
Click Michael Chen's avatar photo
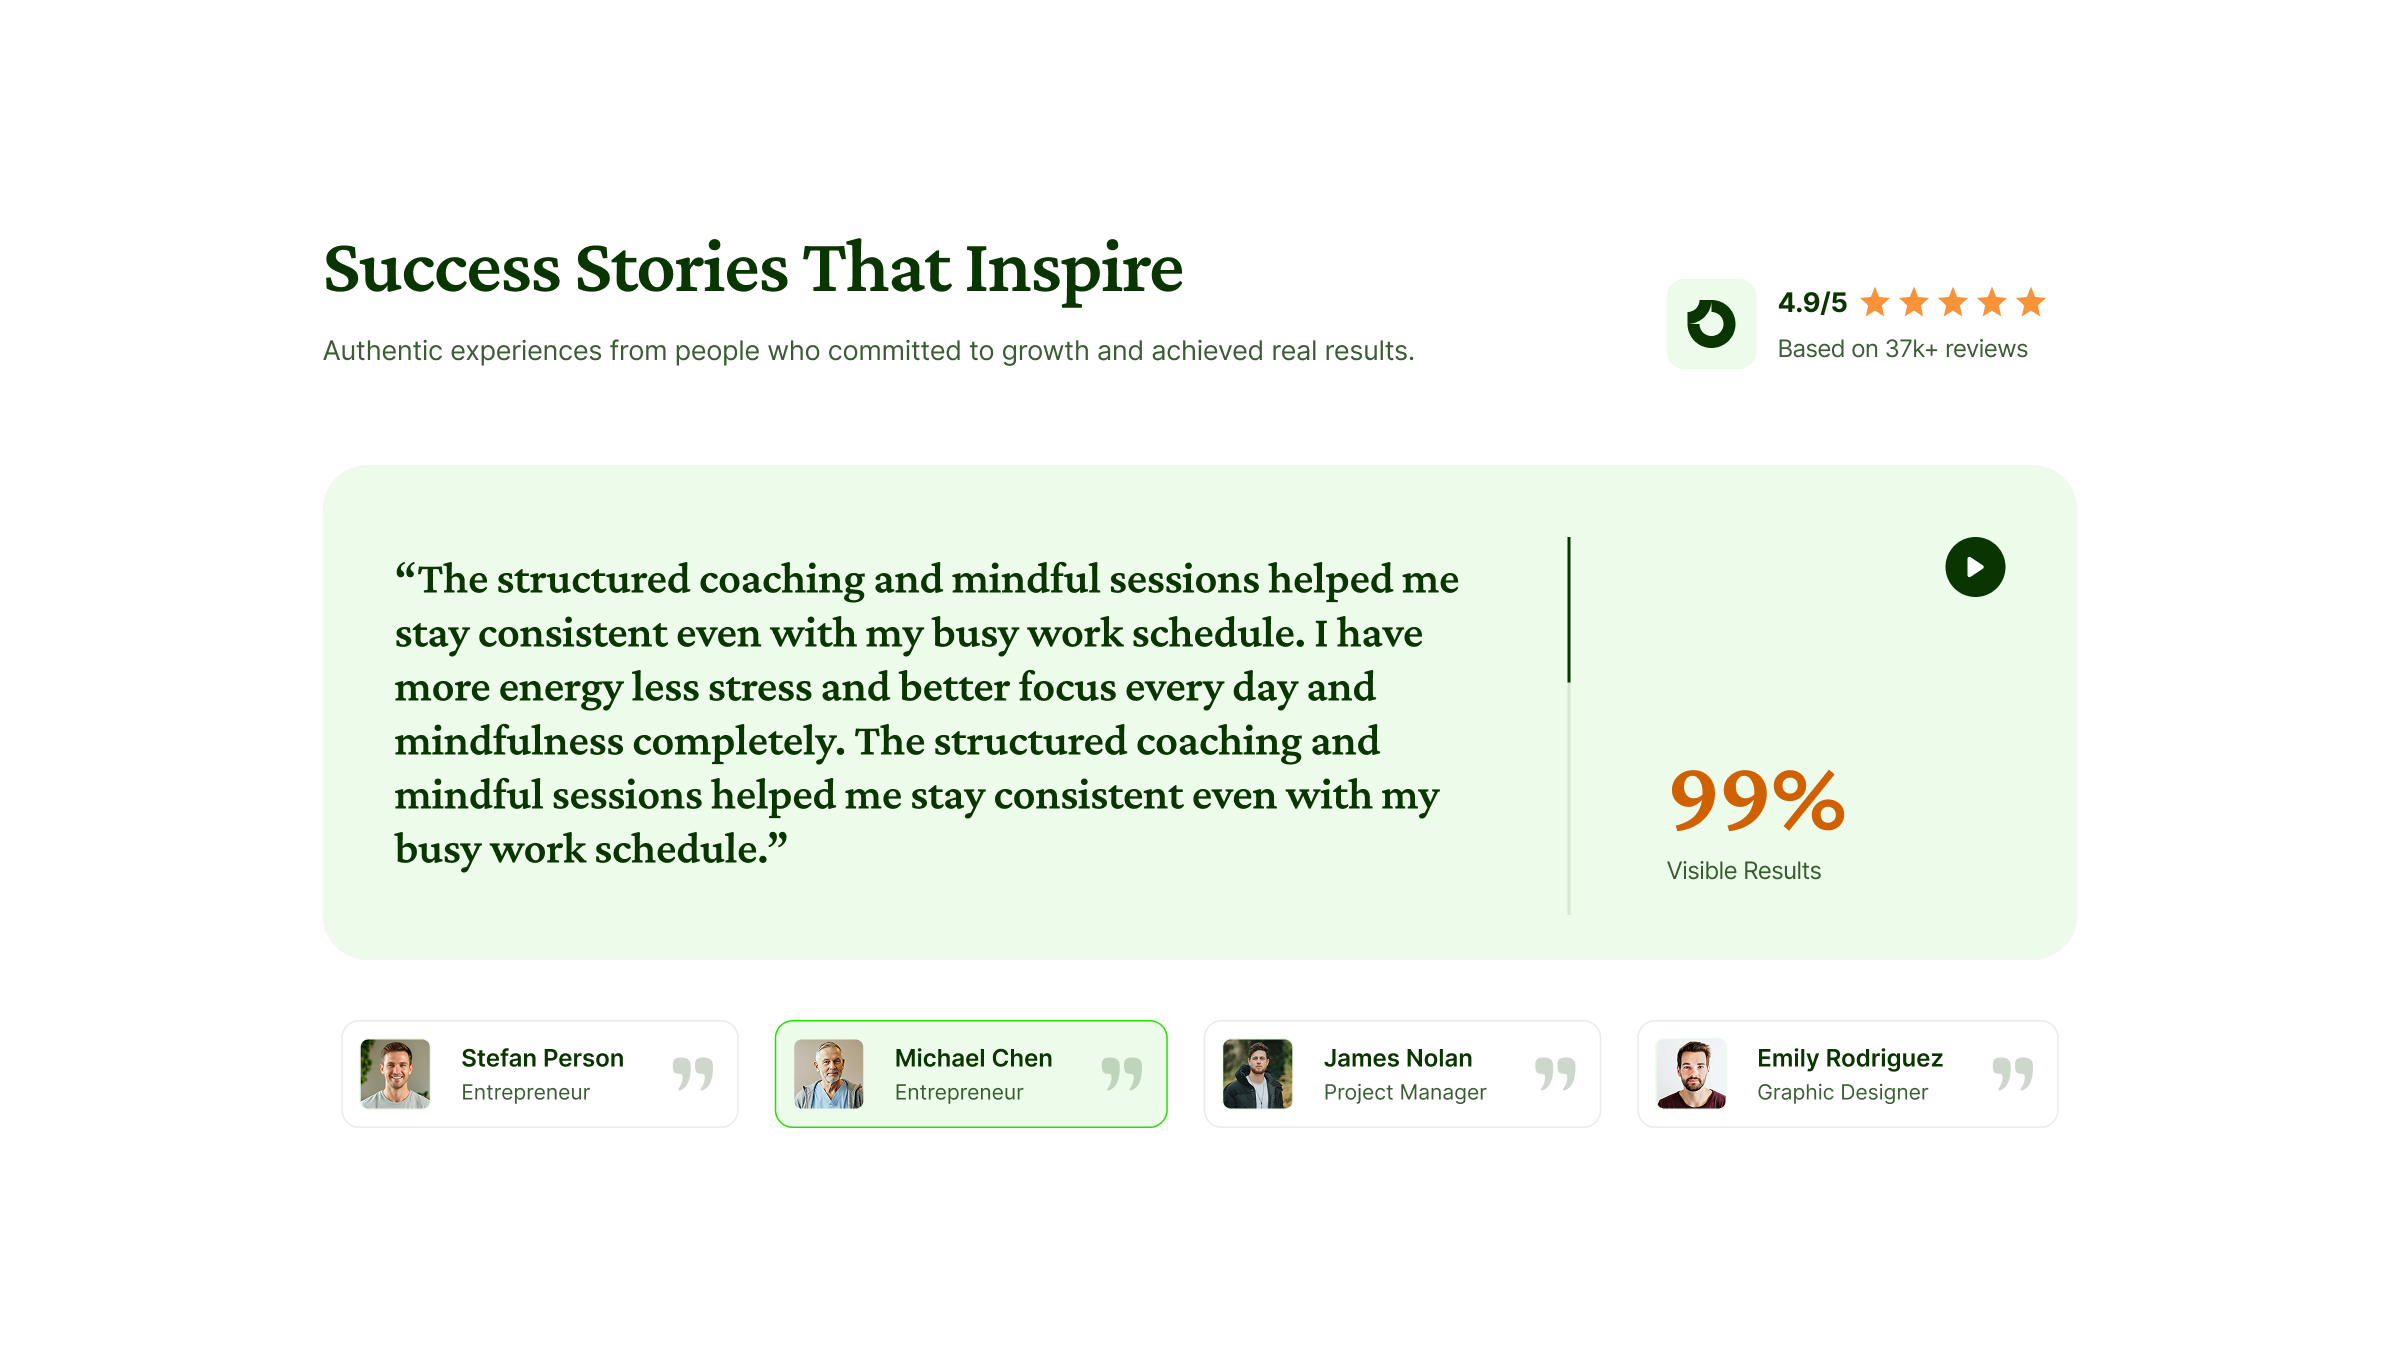(828, 1073)
